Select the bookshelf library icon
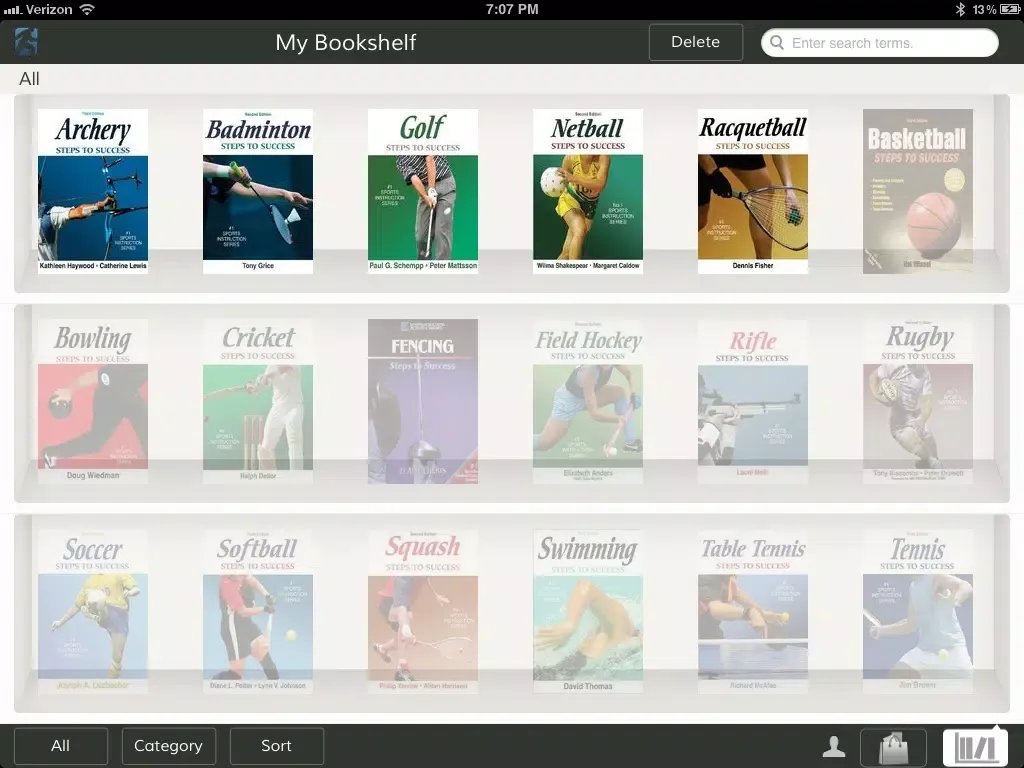Image resolution: width=1024 pixels, height=768 pixels. click(974, 747)
